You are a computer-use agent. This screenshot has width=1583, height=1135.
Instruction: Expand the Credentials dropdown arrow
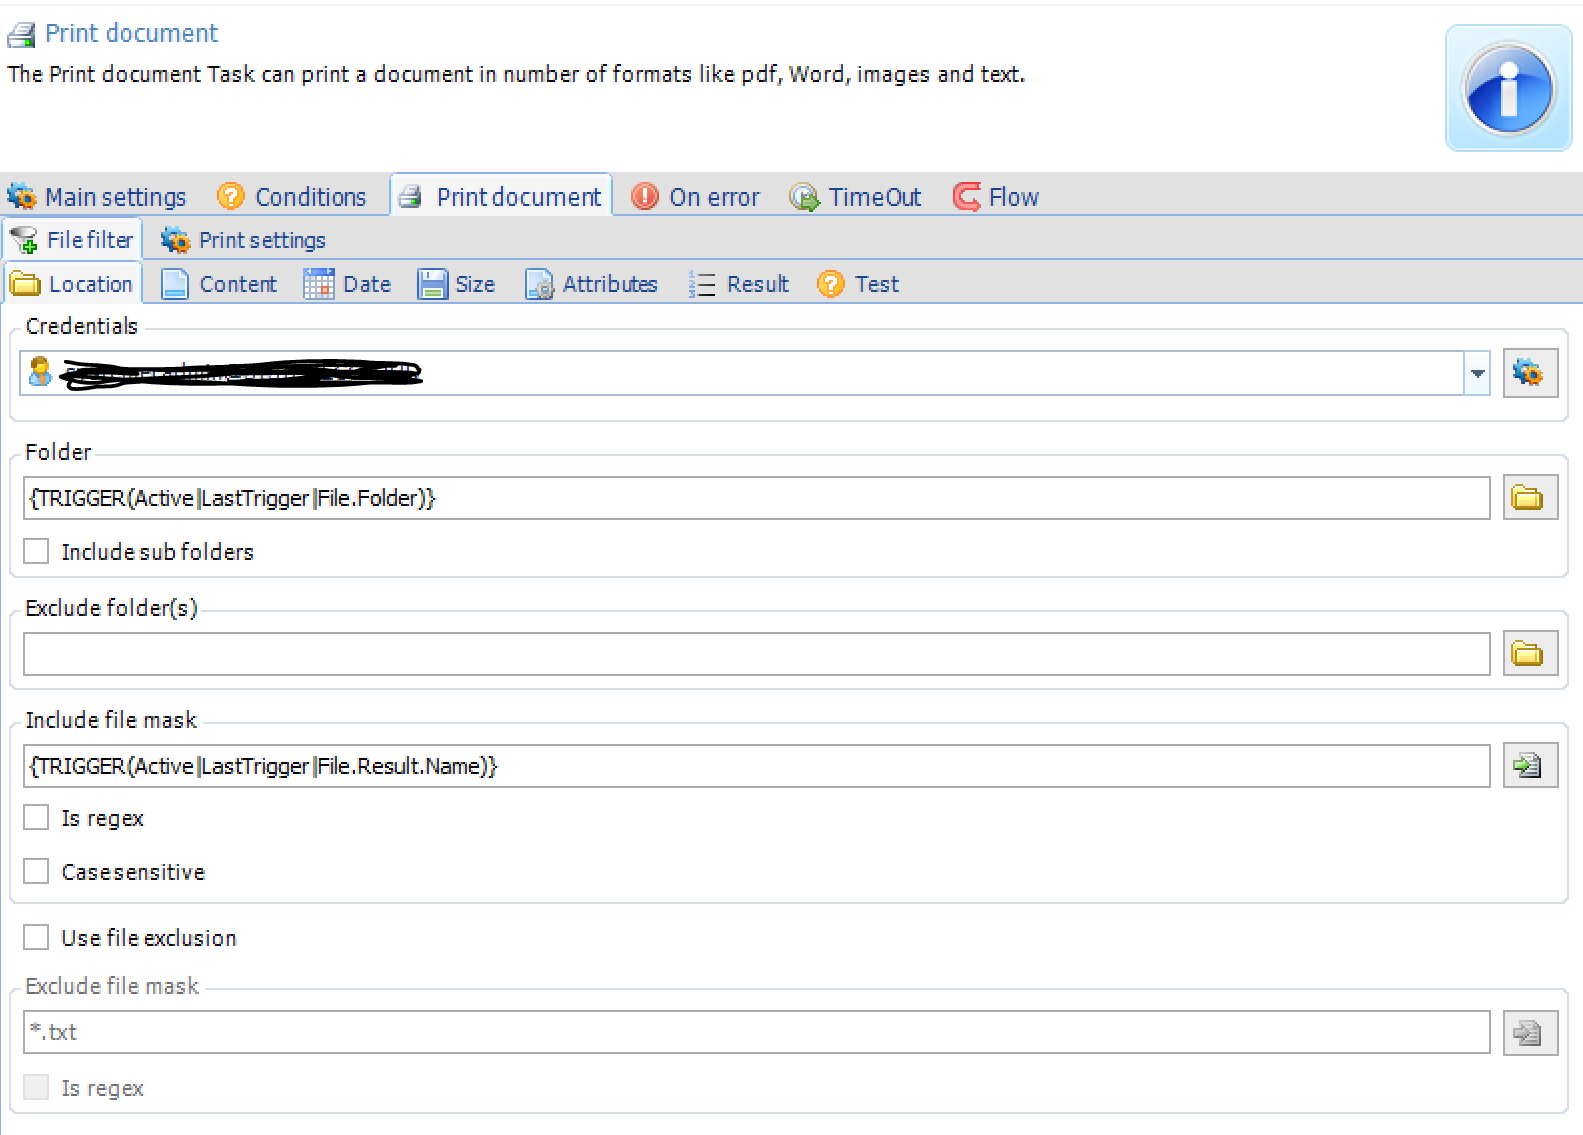[1477, 373]
